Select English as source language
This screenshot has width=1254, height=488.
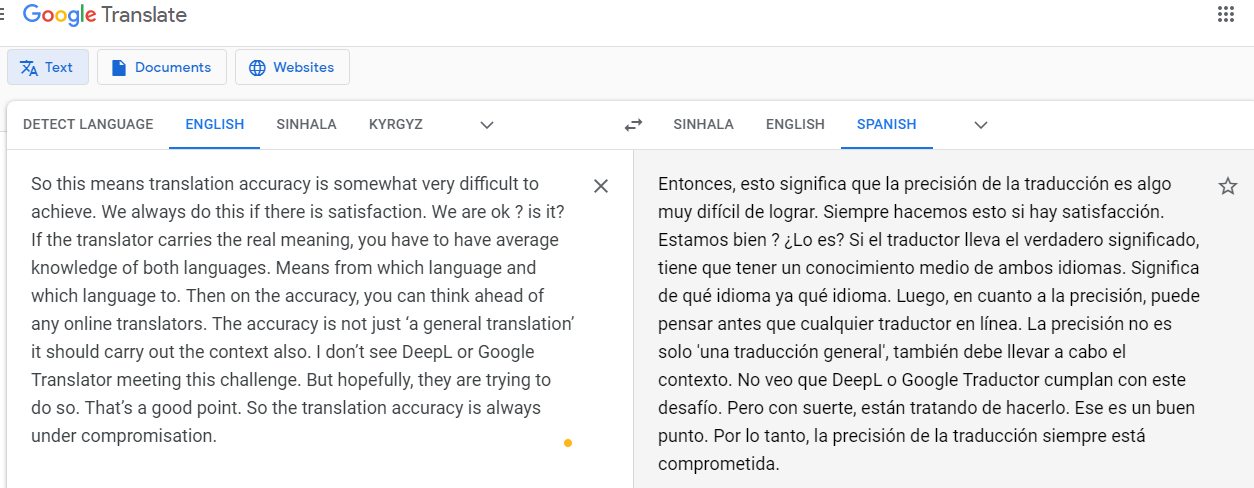click(214, 125)
